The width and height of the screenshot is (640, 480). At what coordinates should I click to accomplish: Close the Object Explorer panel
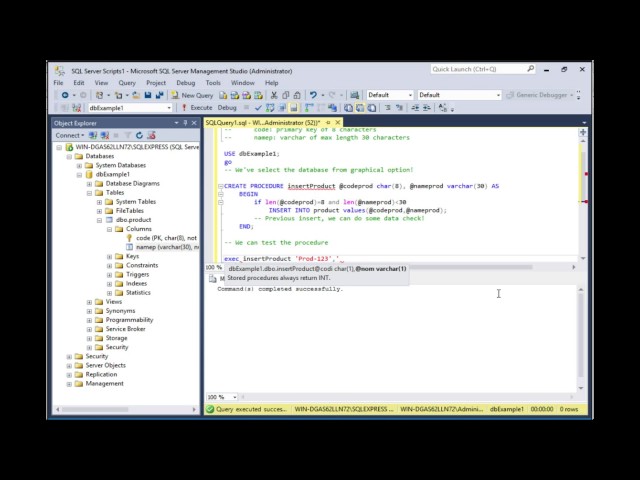tap(194, 123)
